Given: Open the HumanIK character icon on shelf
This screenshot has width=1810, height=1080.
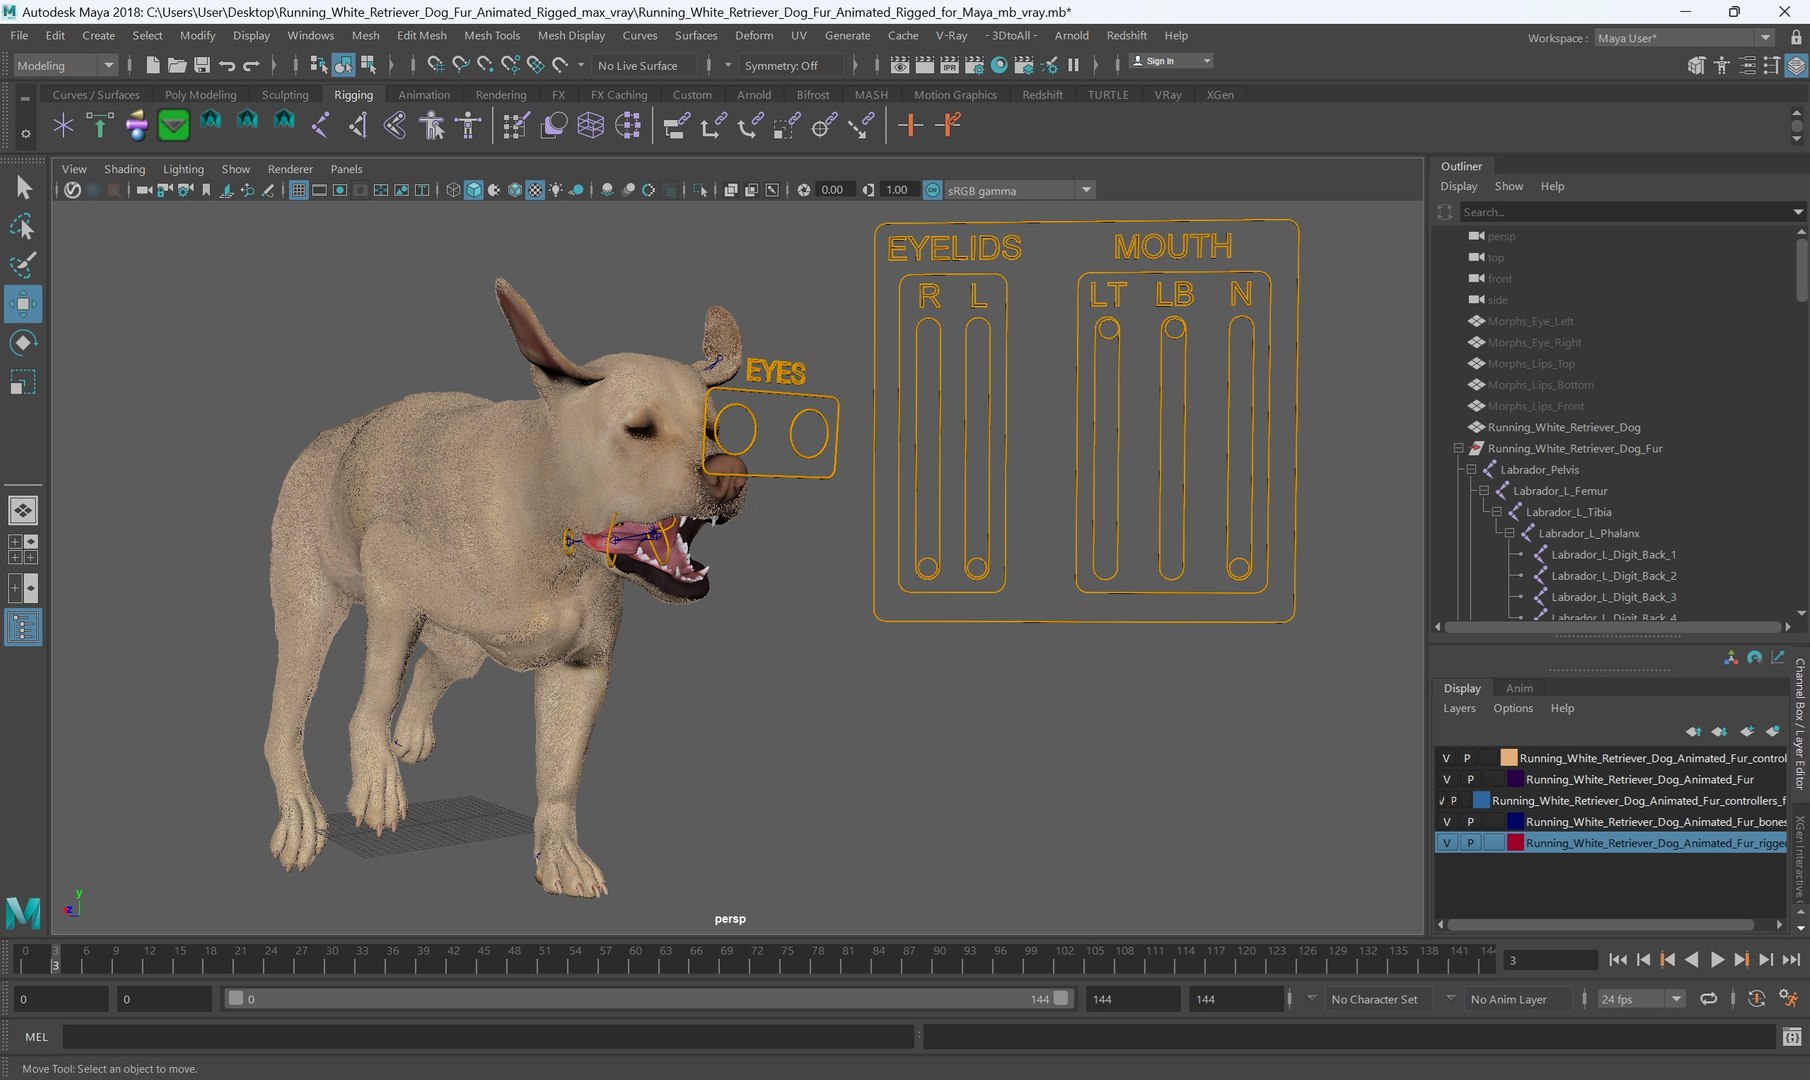Looking at the screenshot, I should (x=467, y=125).
